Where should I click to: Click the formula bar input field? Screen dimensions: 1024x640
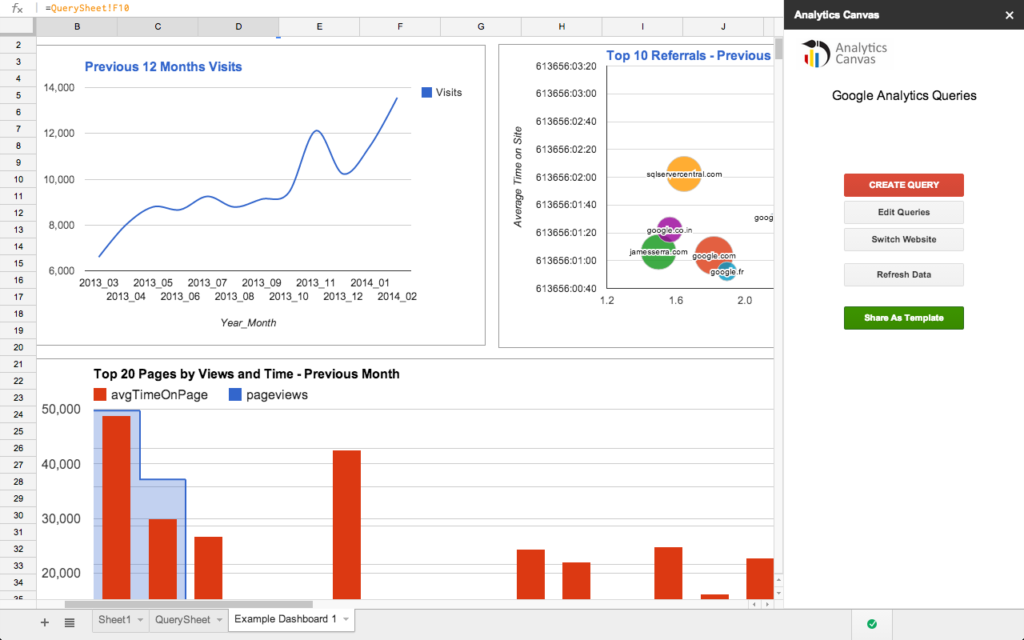point(400,8)
